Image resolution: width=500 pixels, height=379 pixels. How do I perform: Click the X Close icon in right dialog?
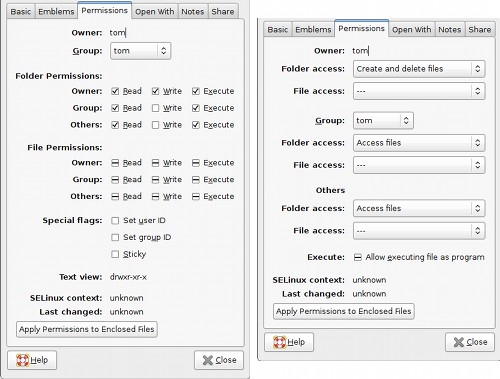[459, 342]
